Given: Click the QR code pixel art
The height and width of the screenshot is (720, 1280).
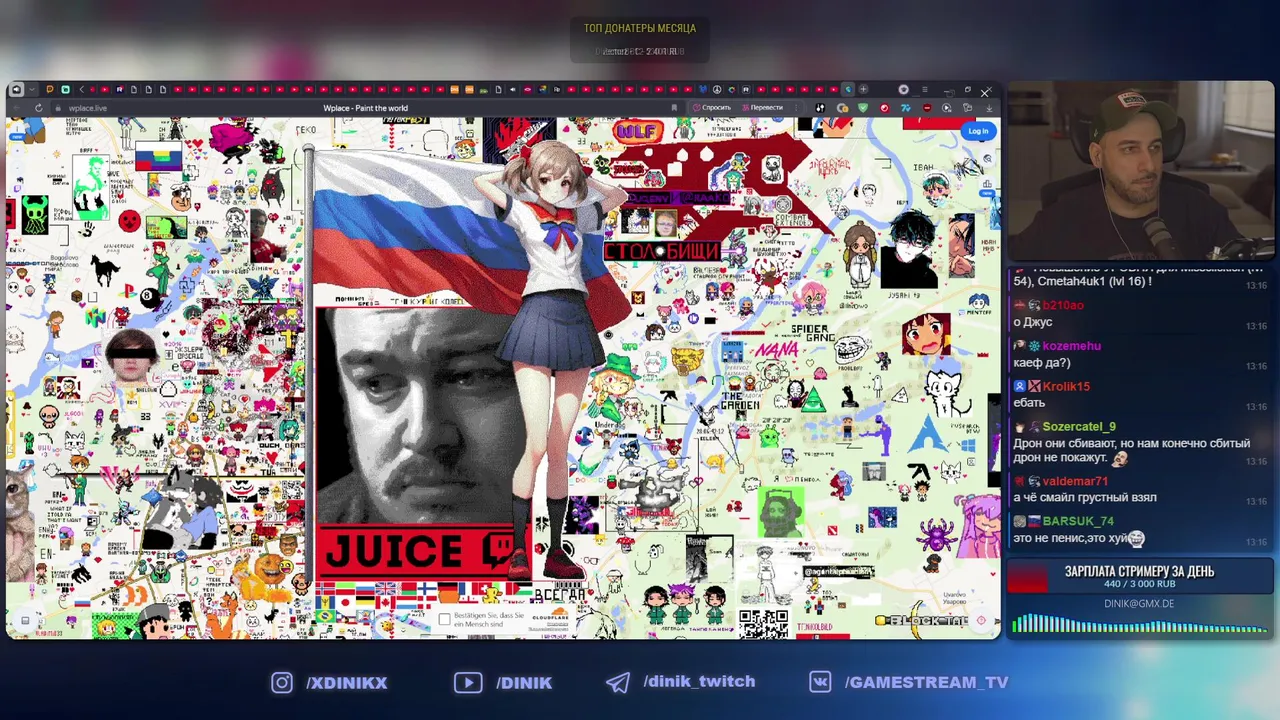Looking at the screenshot, I should pyautogui.click(x=763, y=624).
